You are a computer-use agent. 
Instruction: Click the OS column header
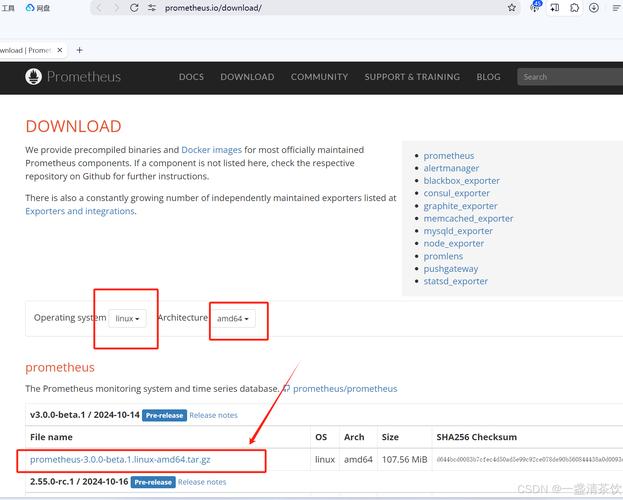[321, 437]
